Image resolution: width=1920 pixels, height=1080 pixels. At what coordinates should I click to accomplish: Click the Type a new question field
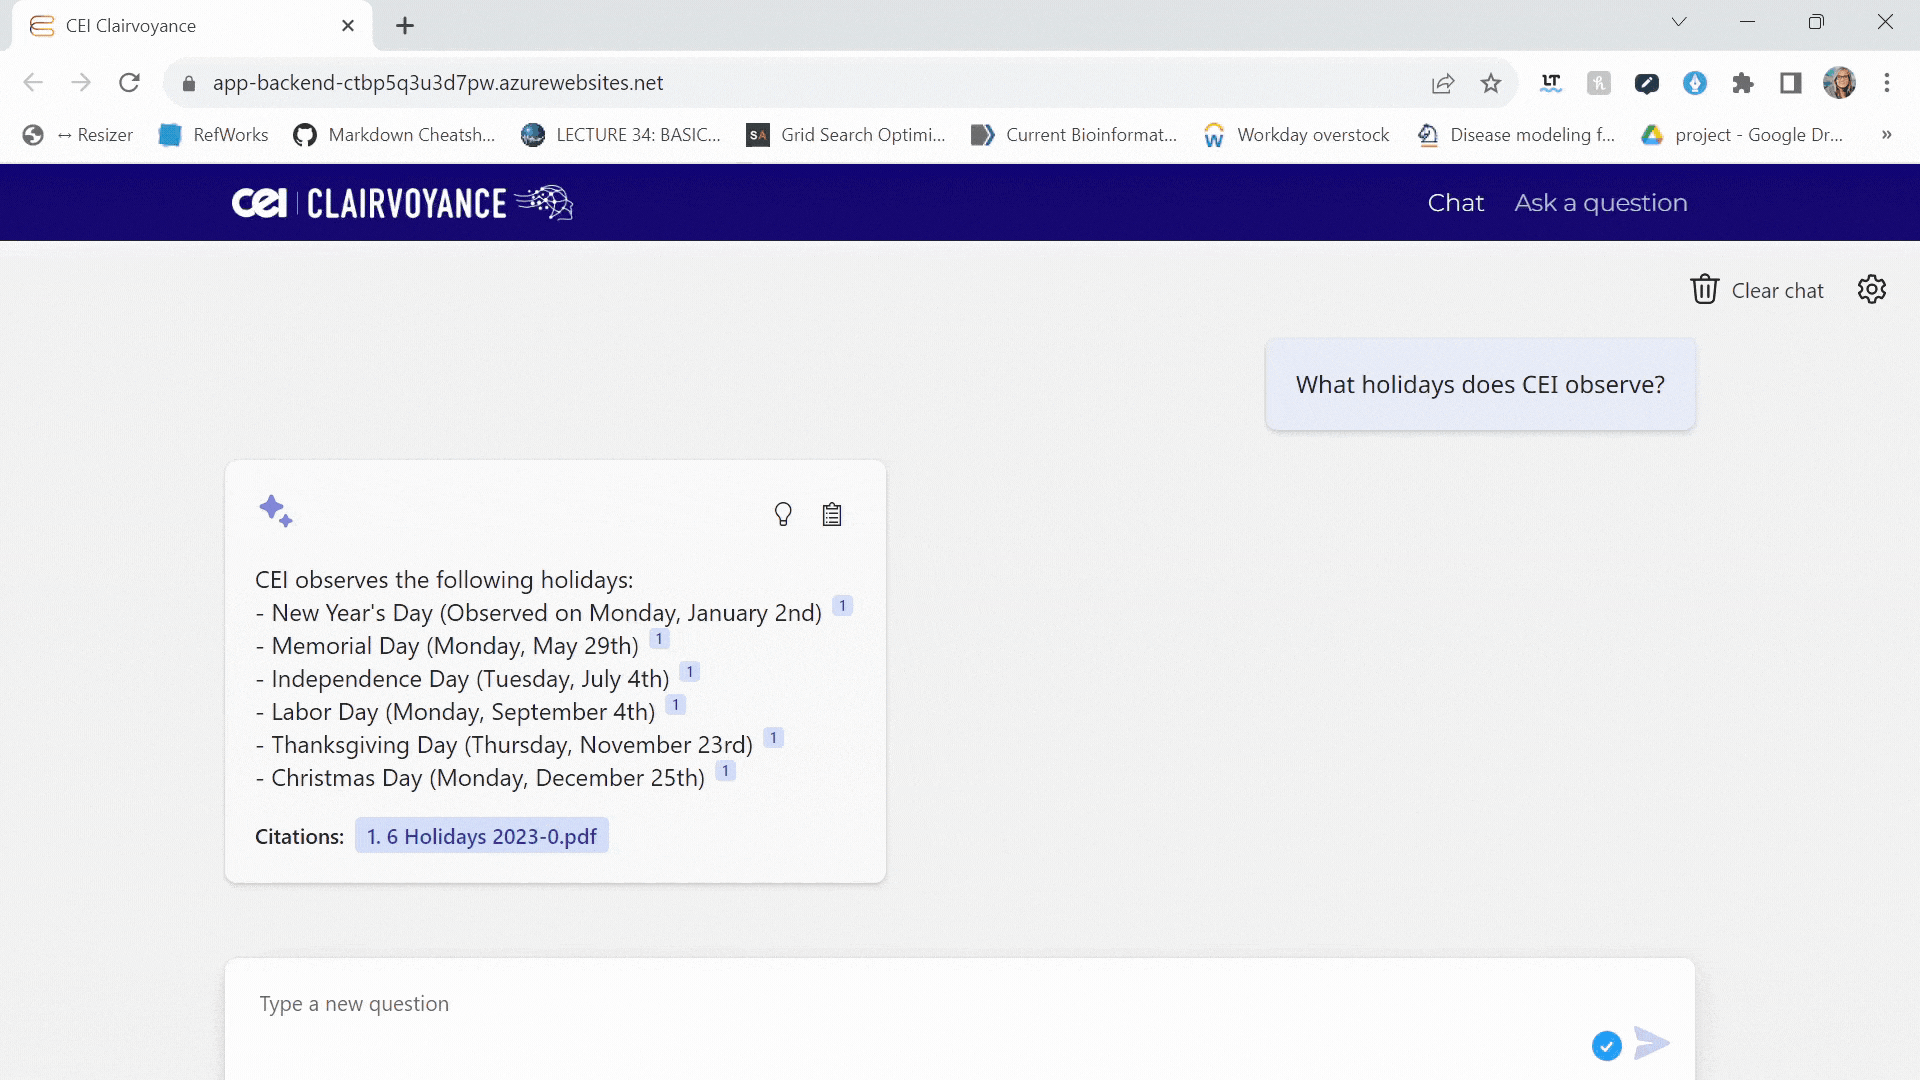coord(900,1004)
